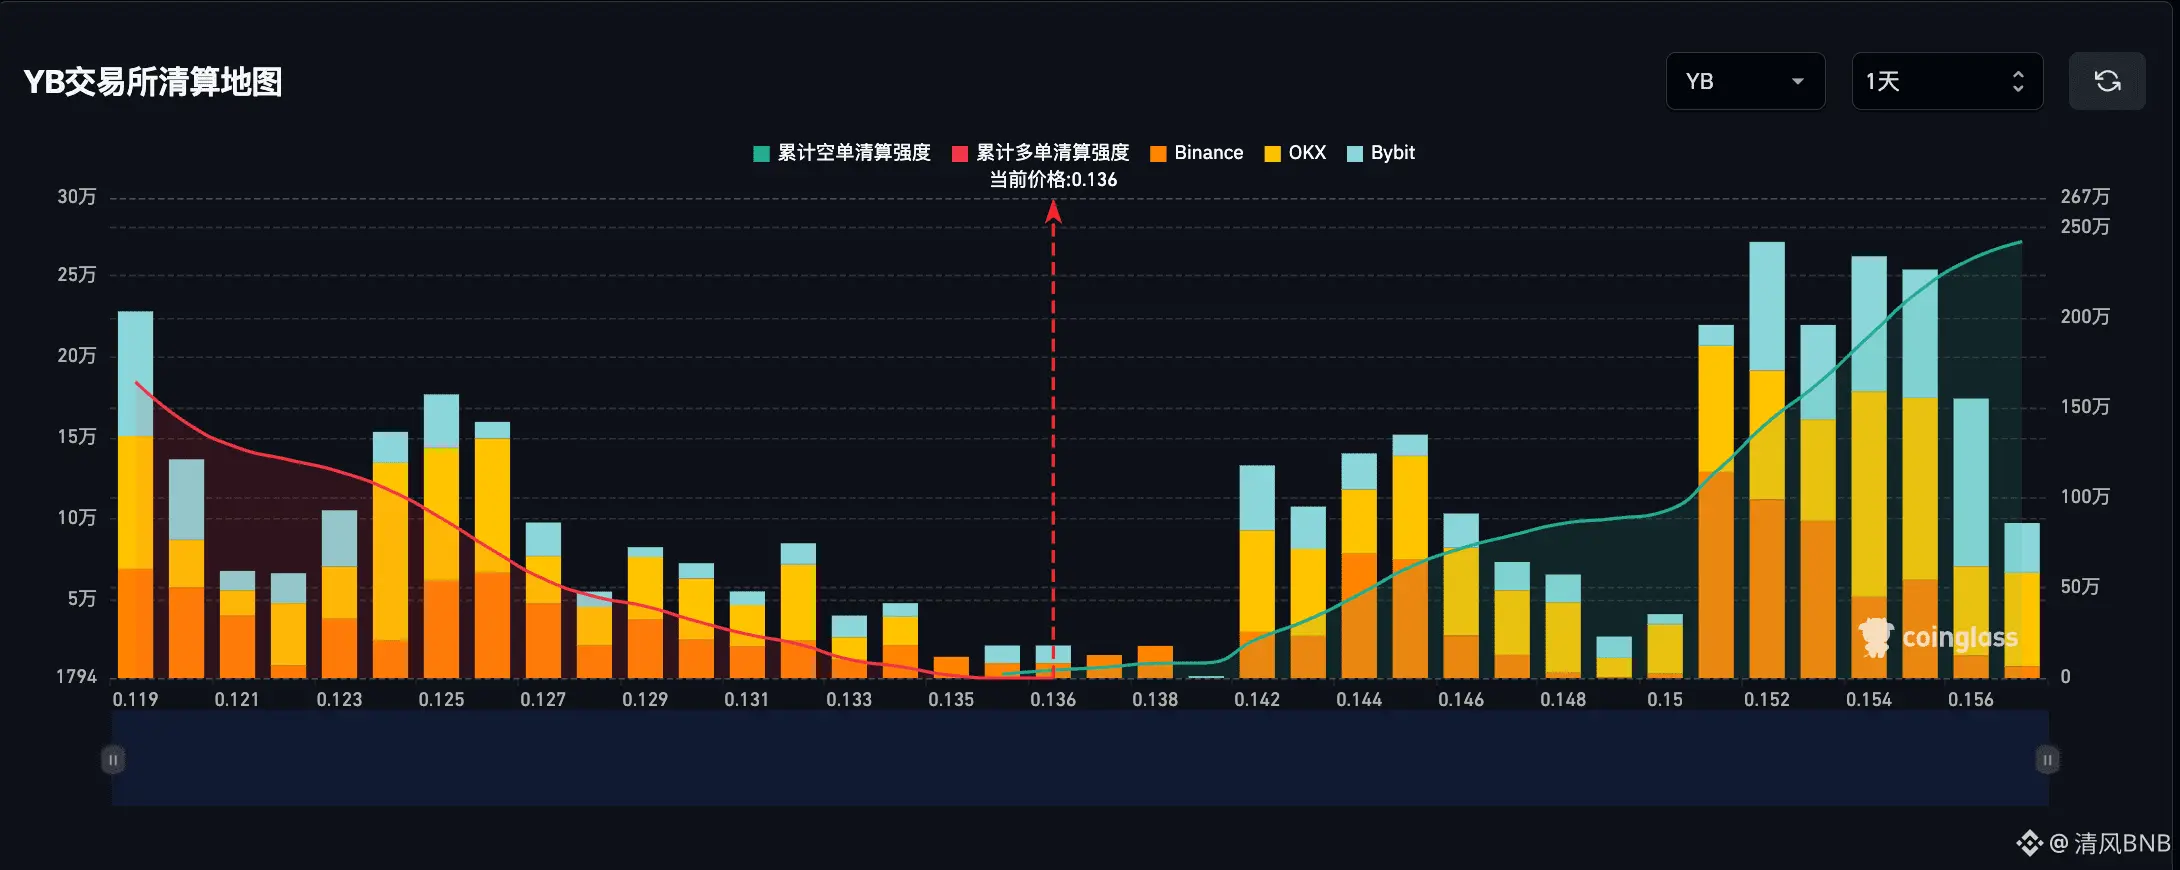Click the chart title YB交易所清算地图

tap(153, 82)
